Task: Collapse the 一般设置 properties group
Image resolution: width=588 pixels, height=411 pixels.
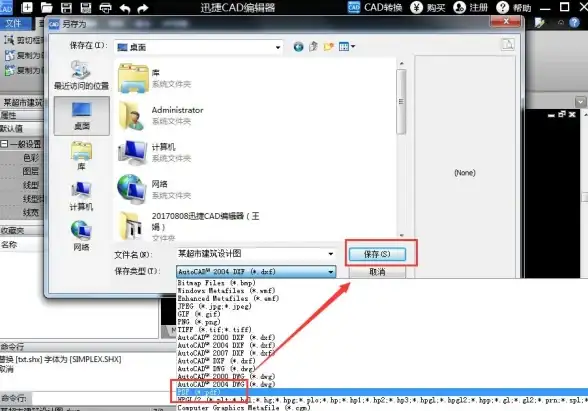Action: point(4,144)
